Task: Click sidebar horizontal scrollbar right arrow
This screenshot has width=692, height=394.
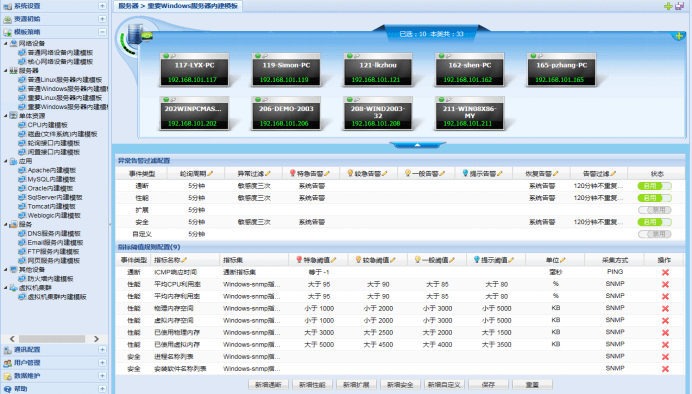Action: [x=96, y=339]
